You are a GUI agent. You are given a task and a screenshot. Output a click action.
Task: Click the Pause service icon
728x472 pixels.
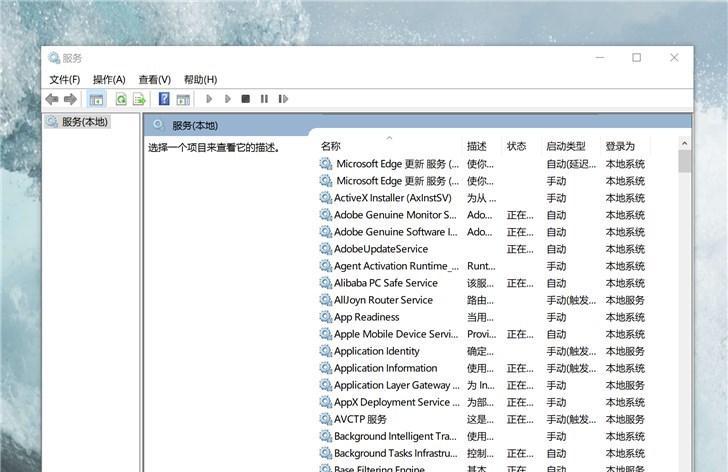(x=264, y=99)
